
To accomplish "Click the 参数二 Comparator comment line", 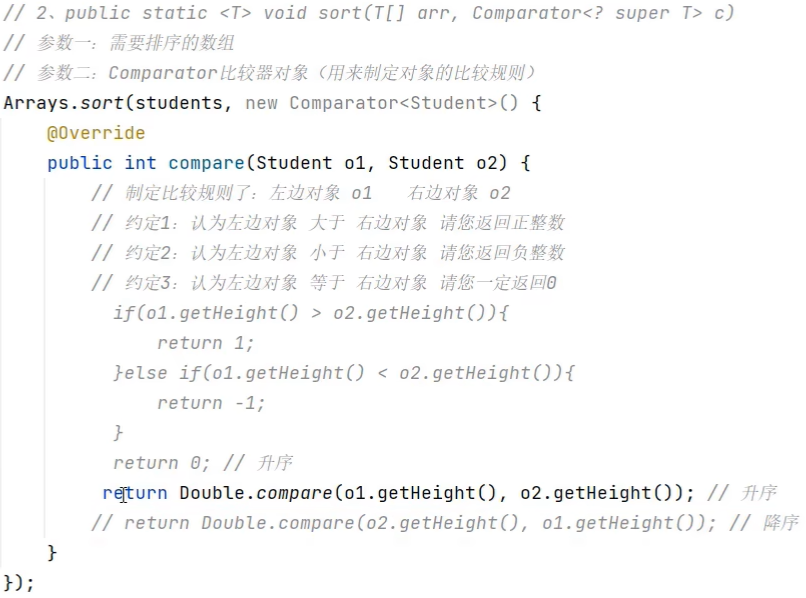I will point(270,73).
